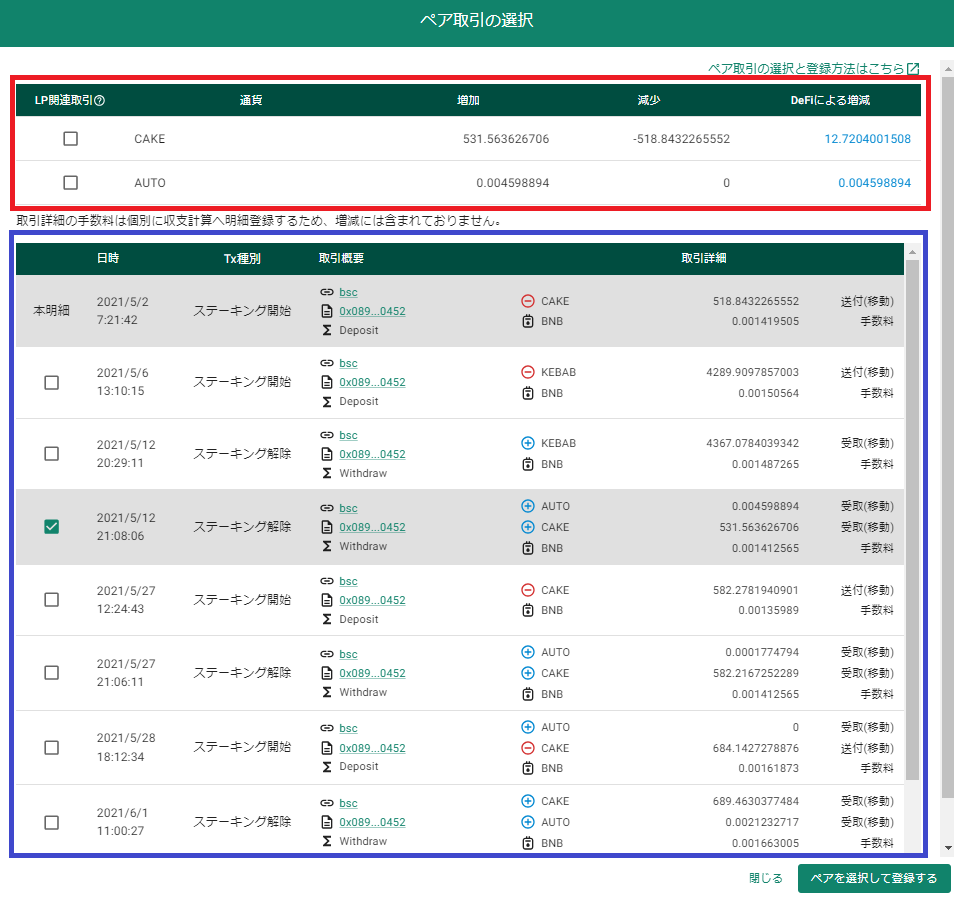The width and height of the screenshot is (954, 898).
Task: Click red minus icon beside CAKE 582.2781940901
Action: (528, 590)
